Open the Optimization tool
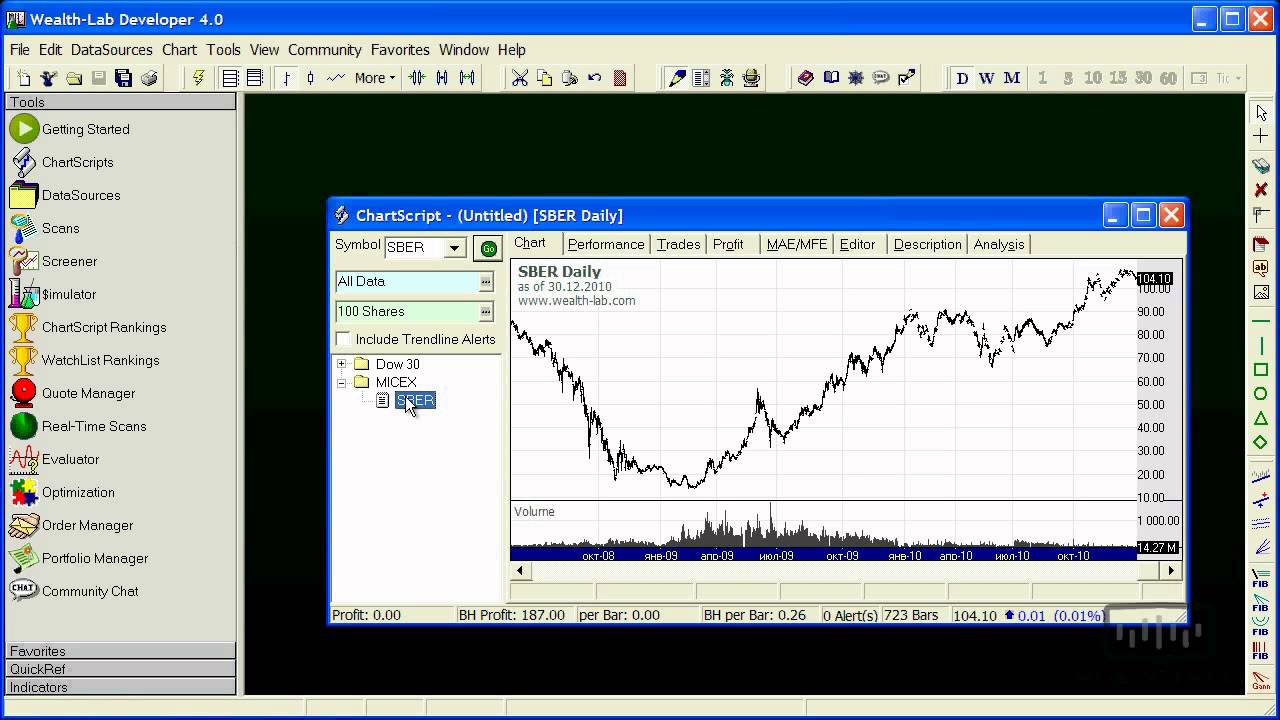1280x720 pixels. 62,492
